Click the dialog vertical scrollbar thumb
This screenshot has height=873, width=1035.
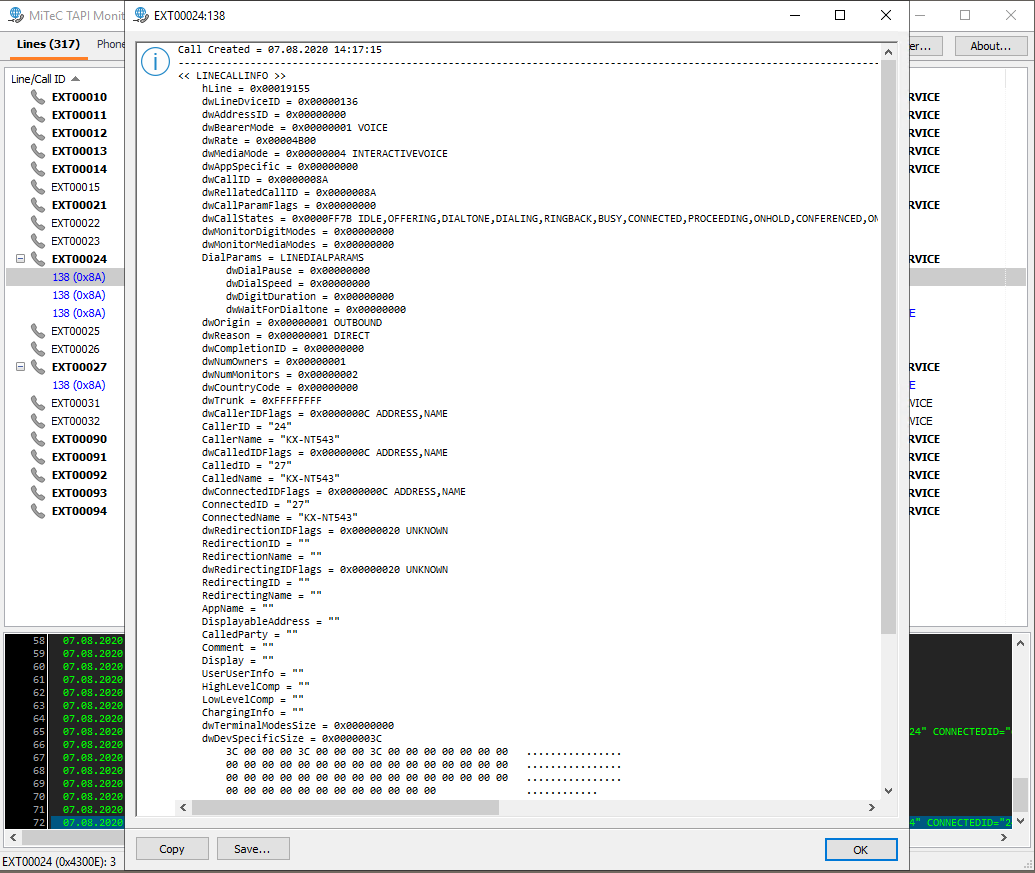[888, 347]
